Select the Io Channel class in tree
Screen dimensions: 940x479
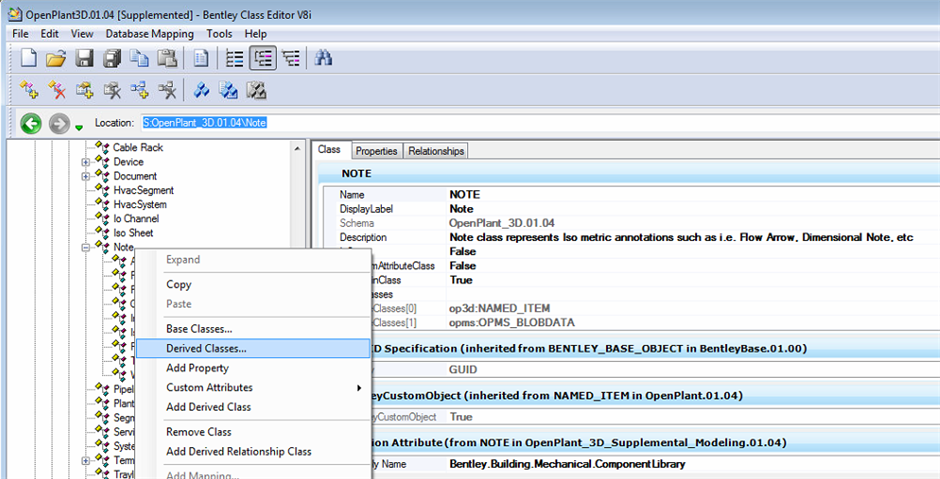(x=136, y=219)
